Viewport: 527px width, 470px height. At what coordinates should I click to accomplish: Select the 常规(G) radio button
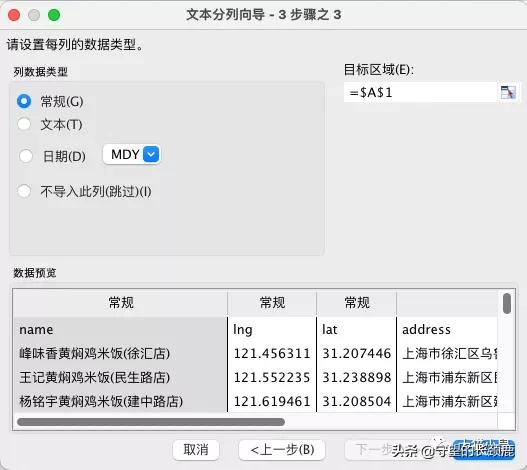coord(24,101)
